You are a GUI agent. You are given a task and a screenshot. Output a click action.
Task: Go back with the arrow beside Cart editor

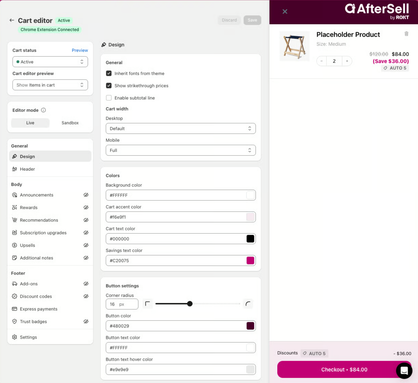pyautogui.click(x=12, y=20)
